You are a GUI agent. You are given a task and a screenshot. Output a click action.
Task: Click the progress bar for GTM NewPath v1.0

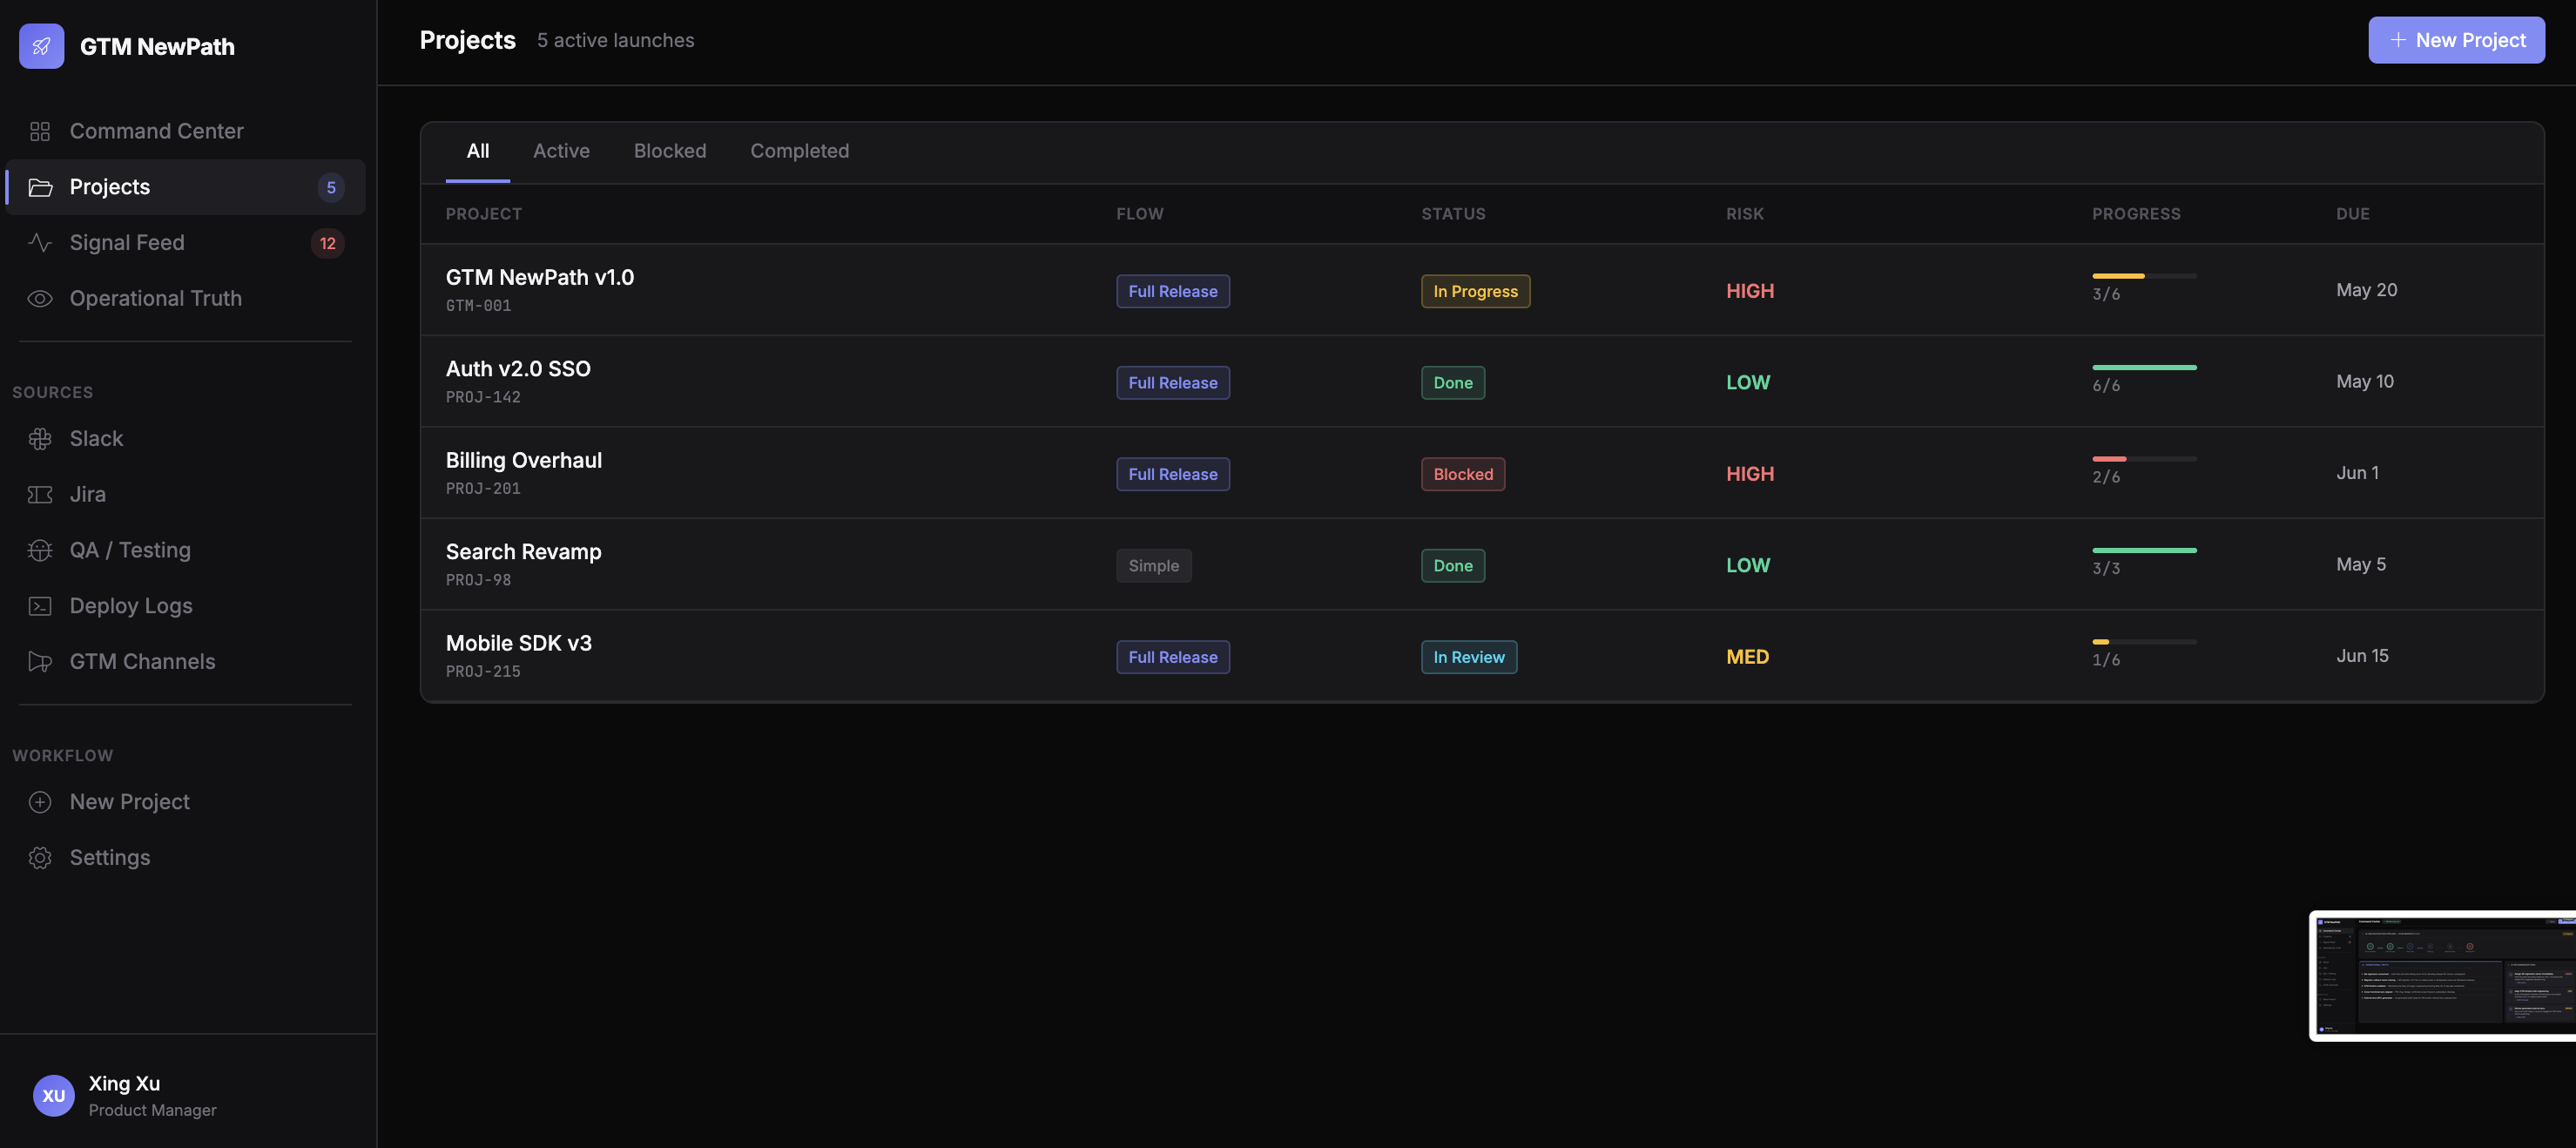point(2144,276)
